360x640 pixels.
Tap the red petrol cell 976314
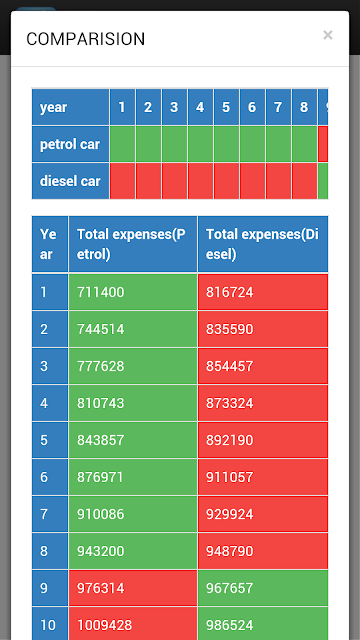[x=133, y=588]
